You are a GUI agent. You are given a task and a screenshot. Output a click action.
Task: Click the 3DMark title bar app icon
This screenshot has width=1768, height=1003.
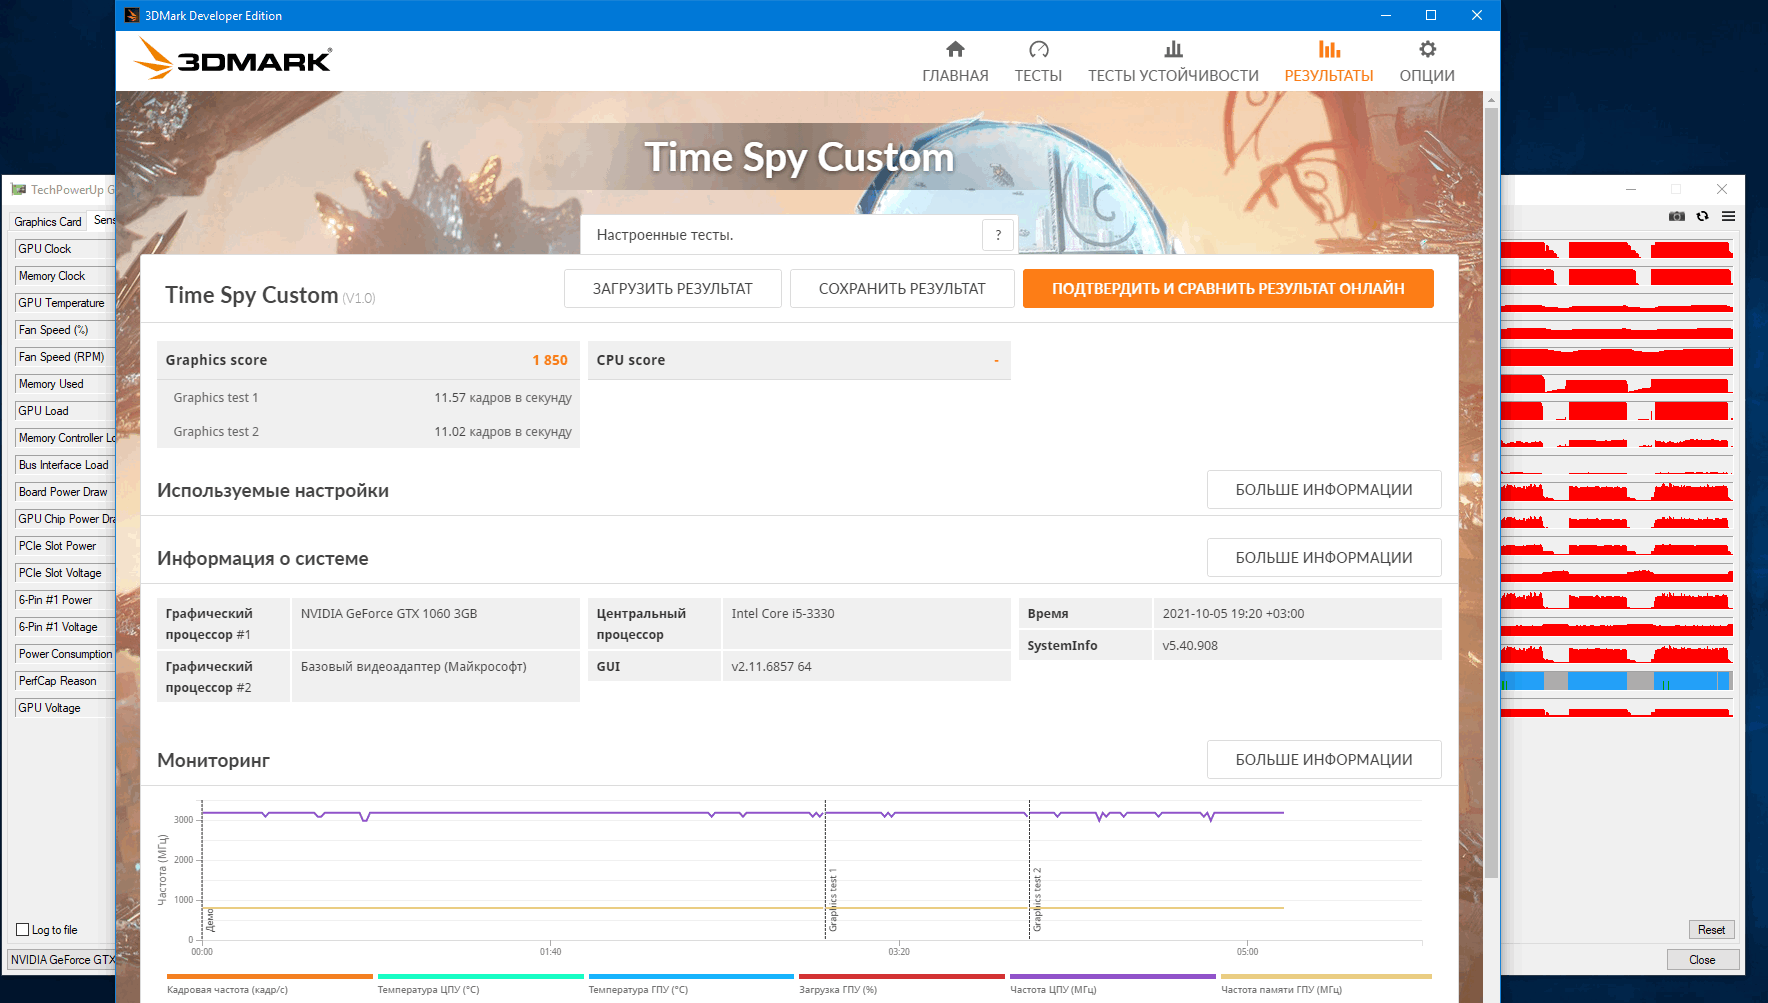[x=132, y=15]
